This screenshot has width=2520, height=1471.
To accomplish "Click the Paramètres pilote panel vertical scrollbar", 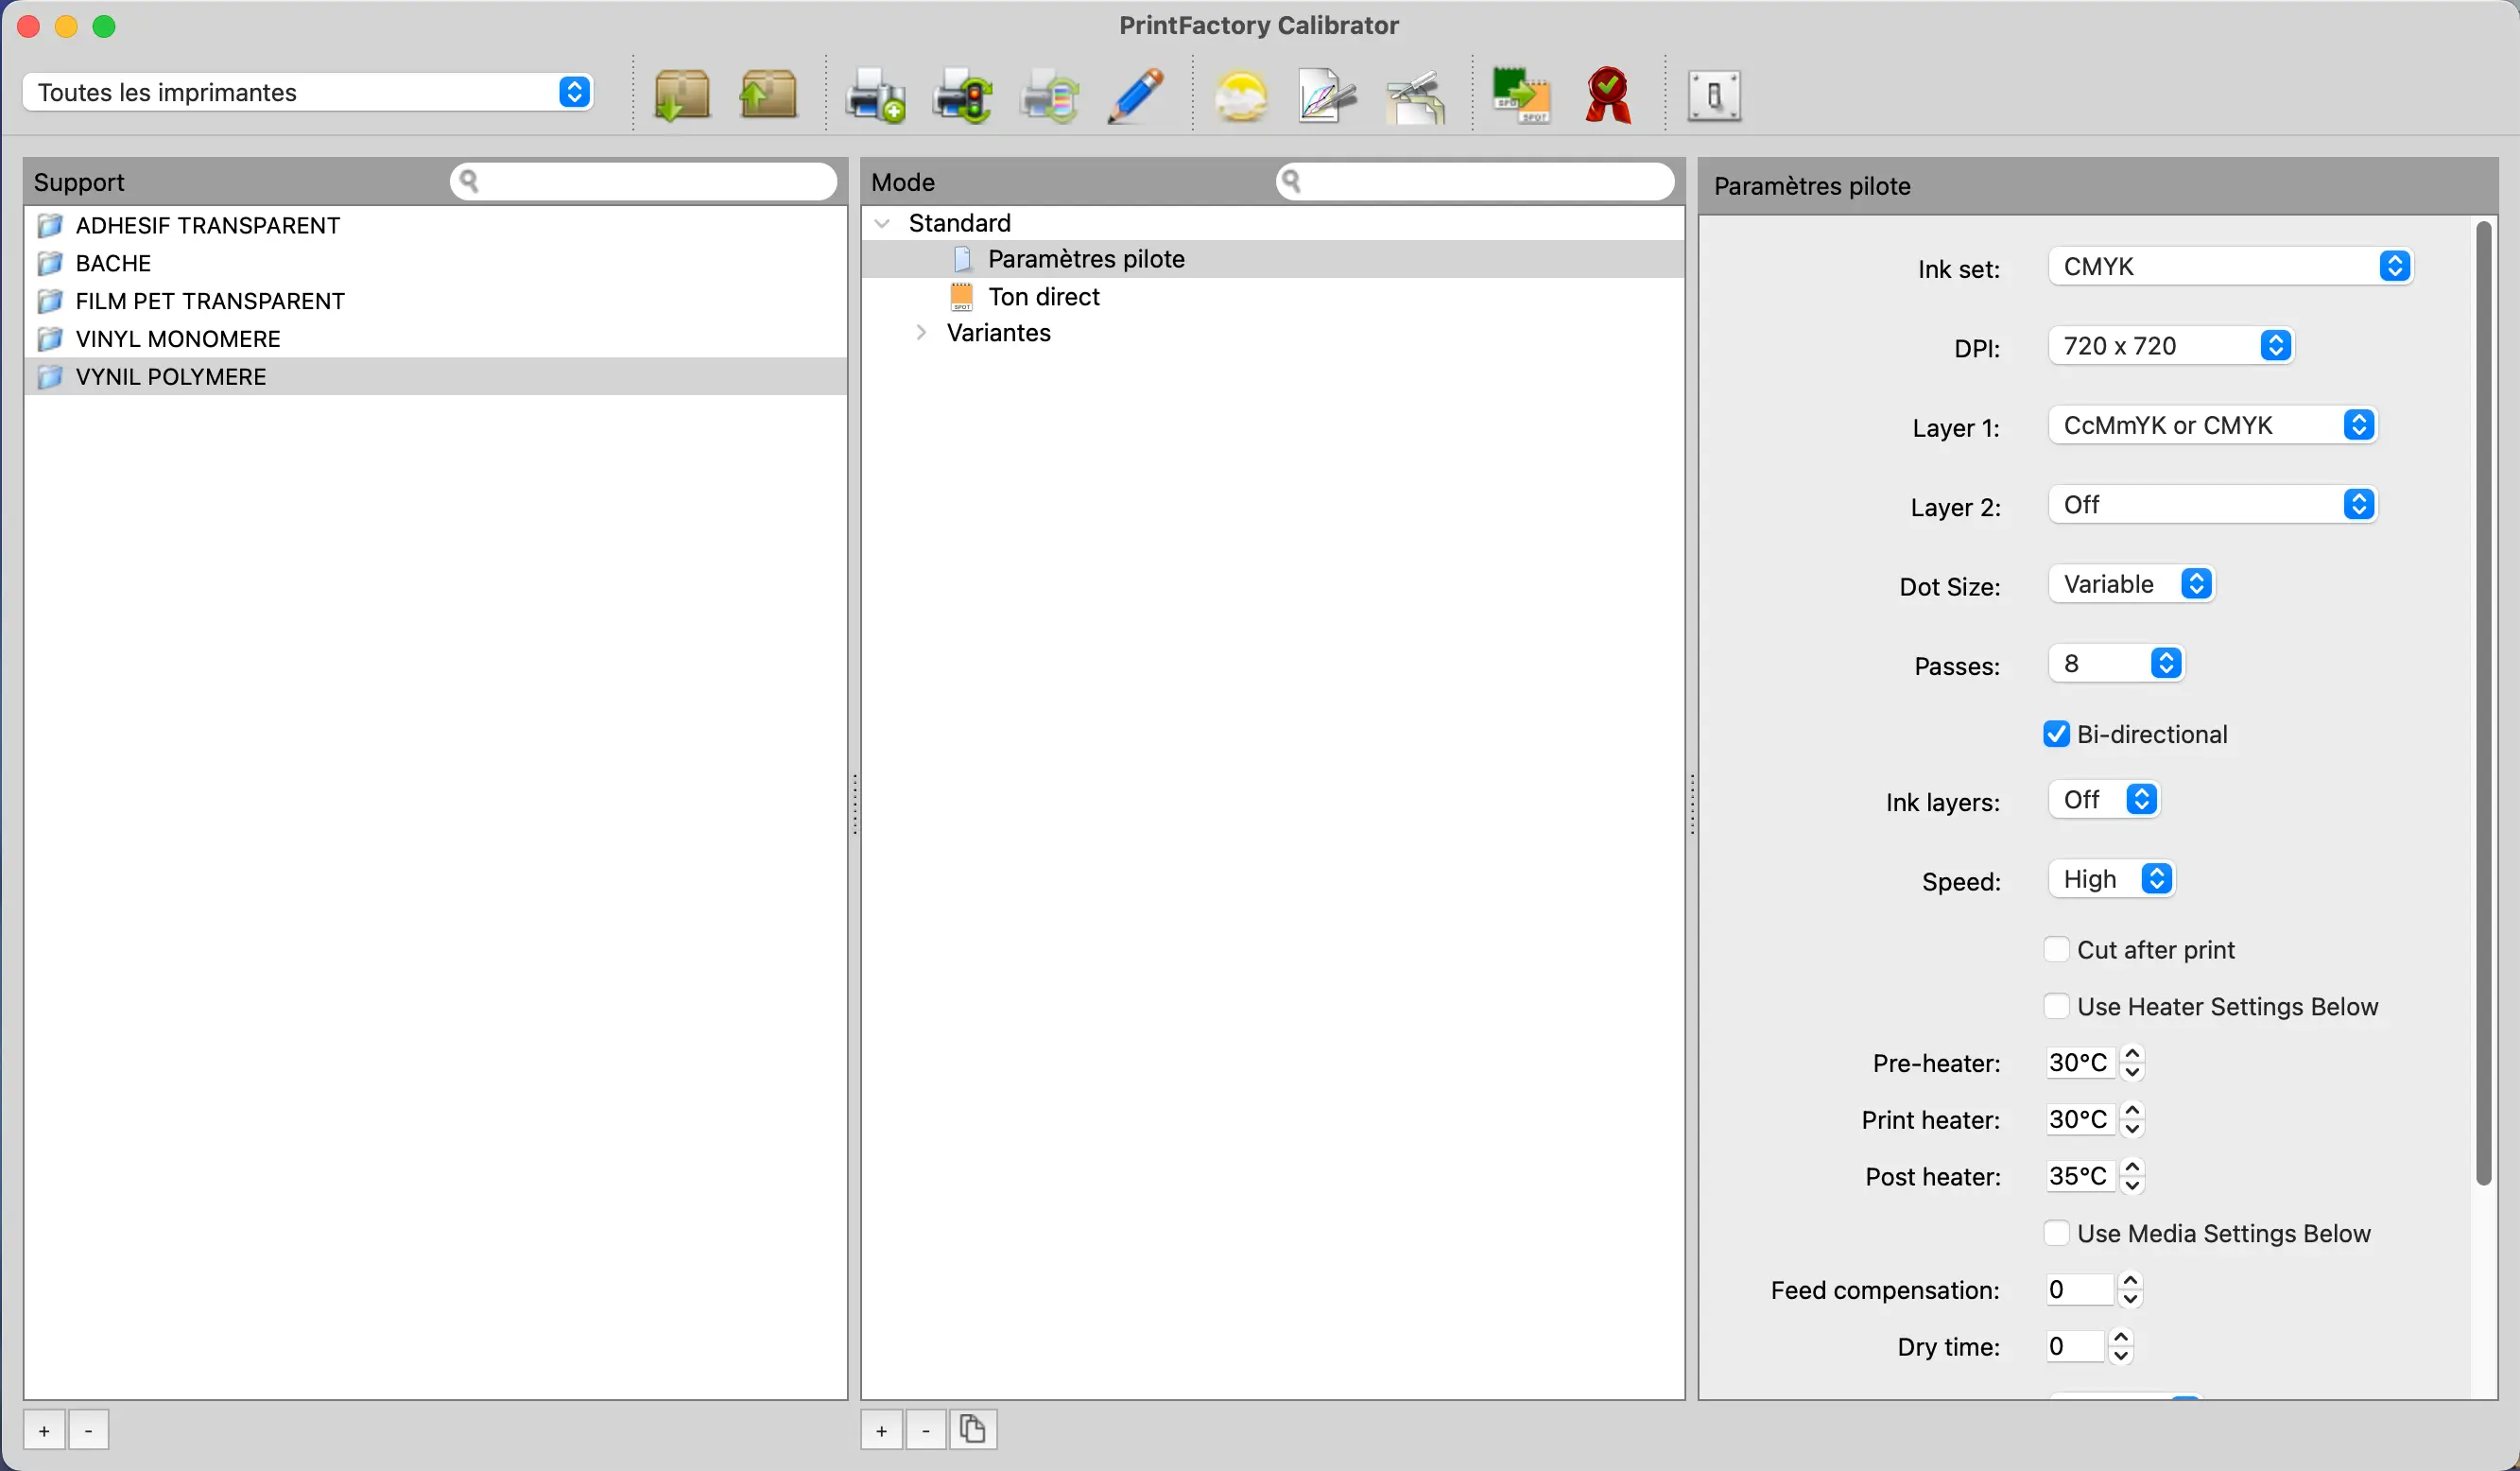I will (x=2483, y=704).
